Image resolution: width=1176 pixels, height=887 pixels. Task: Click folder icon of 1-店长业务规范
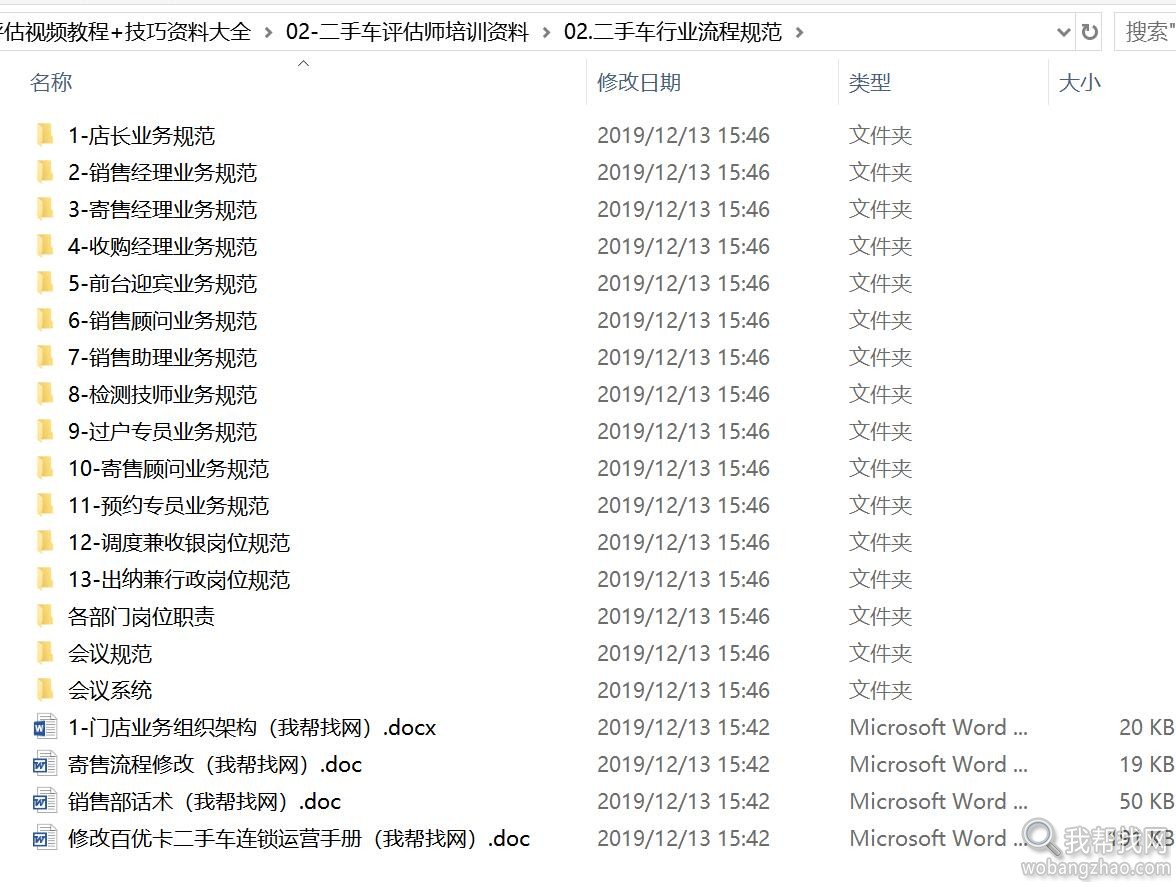coord(45,135)
